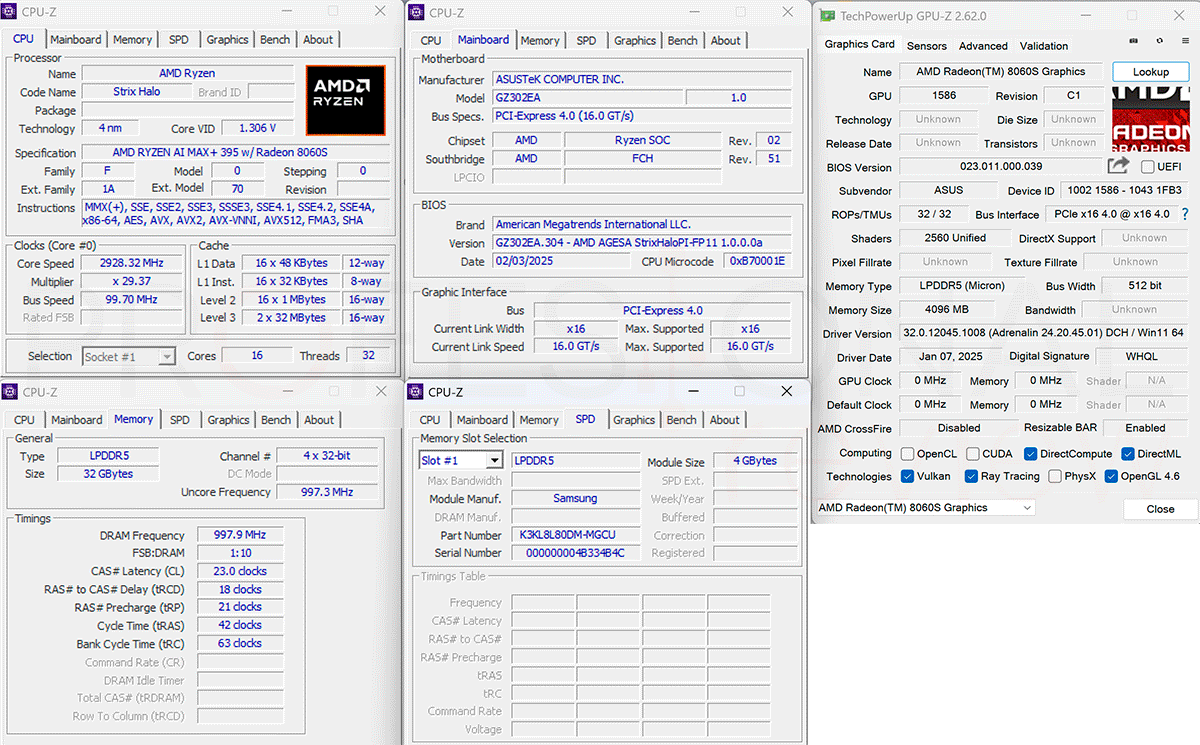Click the CPU Microcode value 0xB70001E
This screenshot has height=745, width=1200.
(x=757, y=261)
